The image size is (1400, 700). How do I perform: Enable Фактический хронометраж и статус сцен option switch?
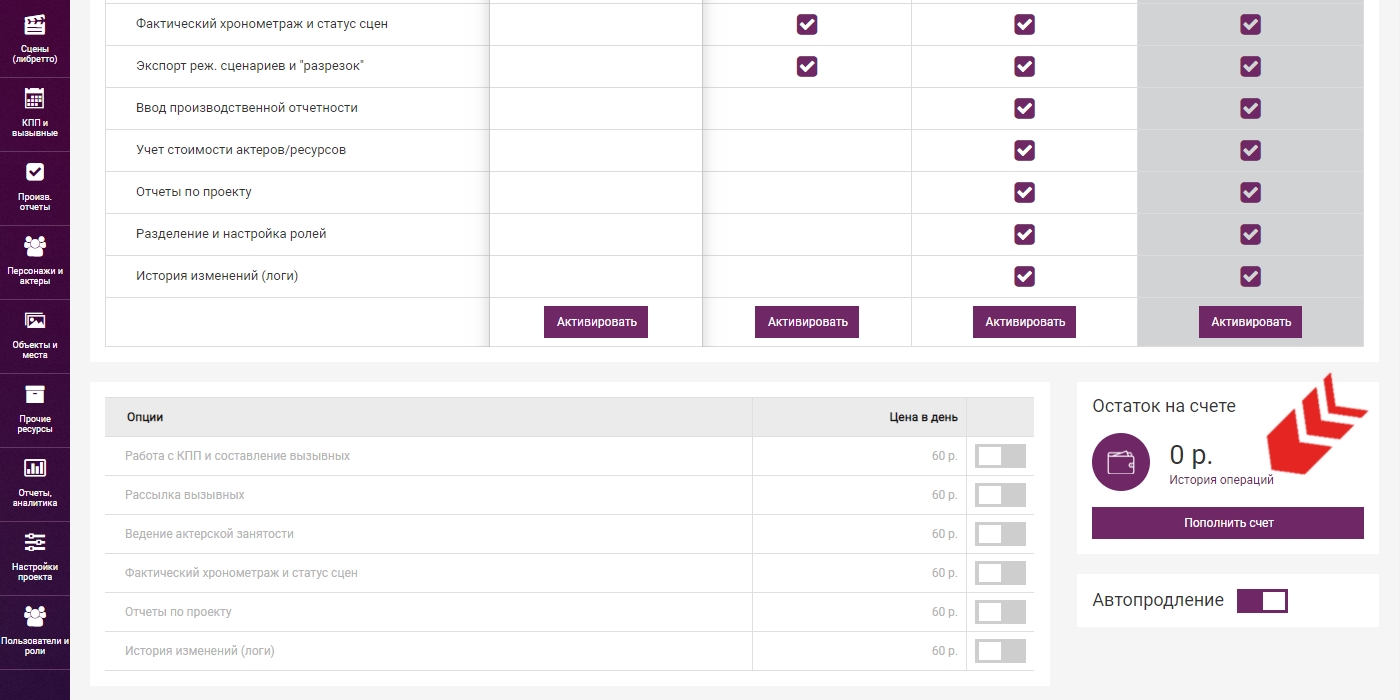pos(1001,573)
